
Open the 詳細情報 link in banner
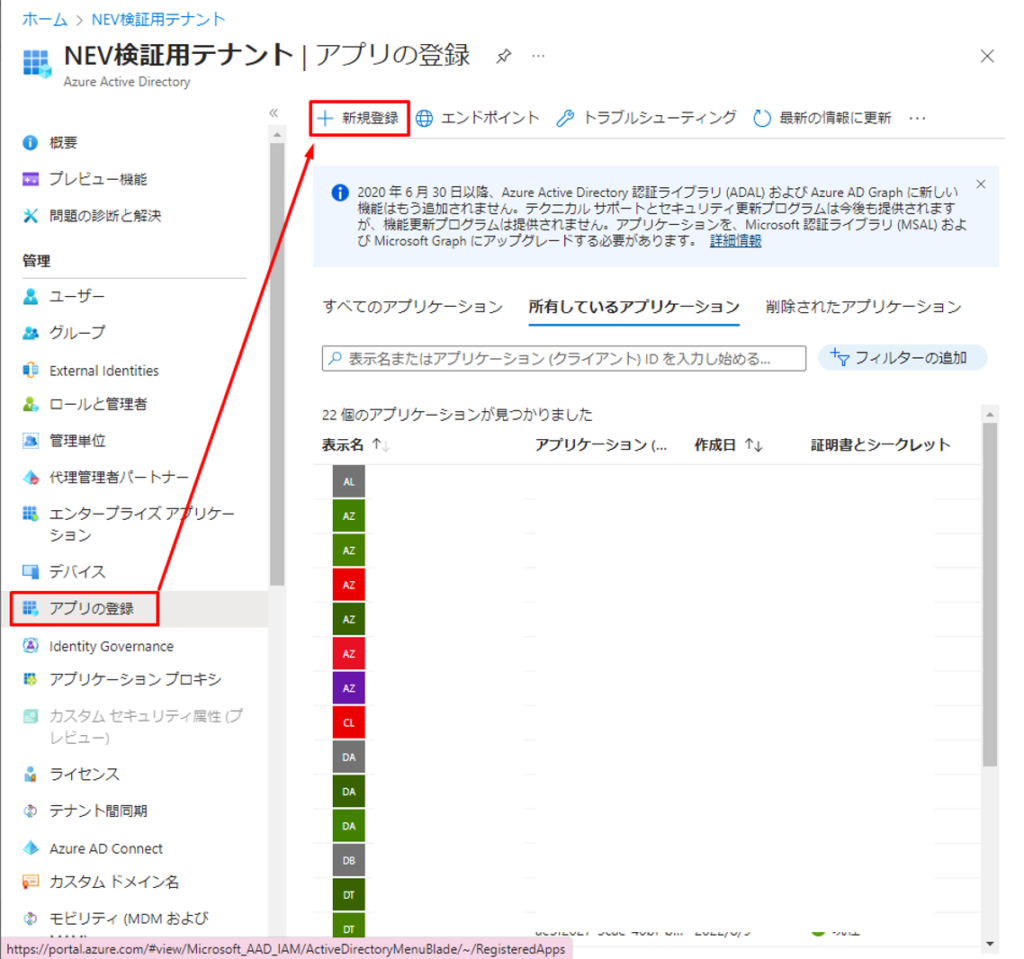(735, 241)
